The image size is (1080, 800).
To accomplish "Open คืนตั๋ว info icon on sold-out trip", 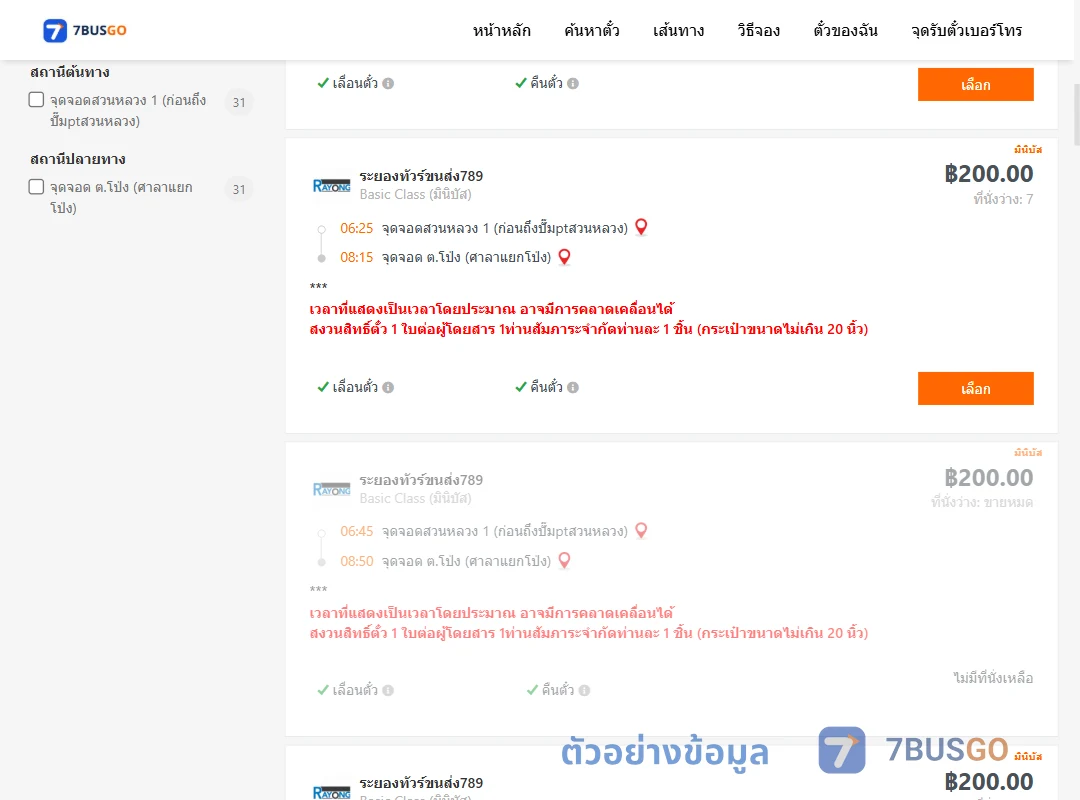I will [584, 690].
